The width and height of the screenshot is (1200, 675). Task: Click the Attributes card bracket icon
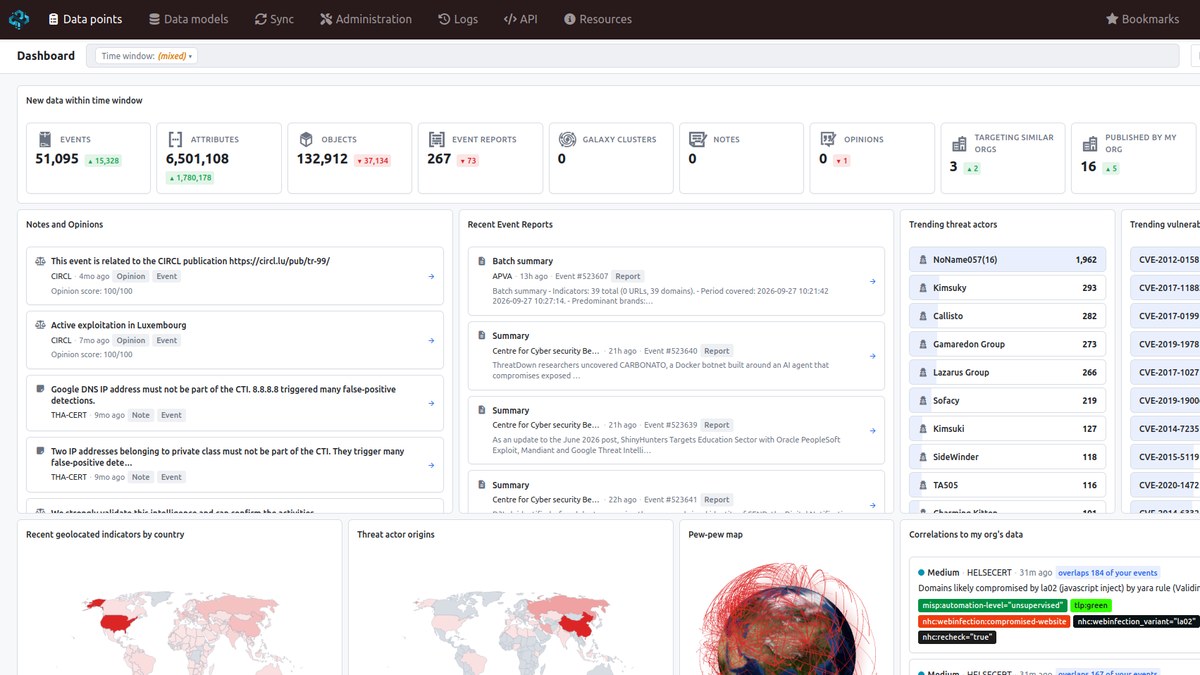point(175,139)
